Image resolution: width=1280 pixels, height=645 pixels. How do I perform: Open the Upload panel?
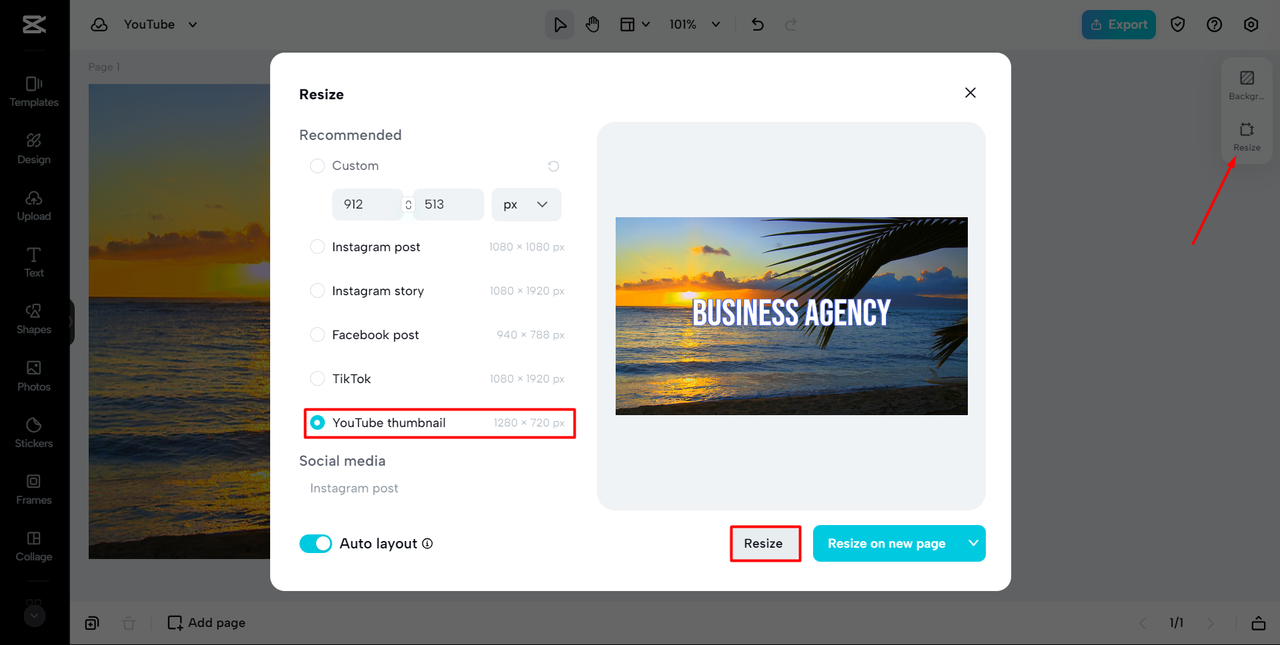click(x=34, y=205)
